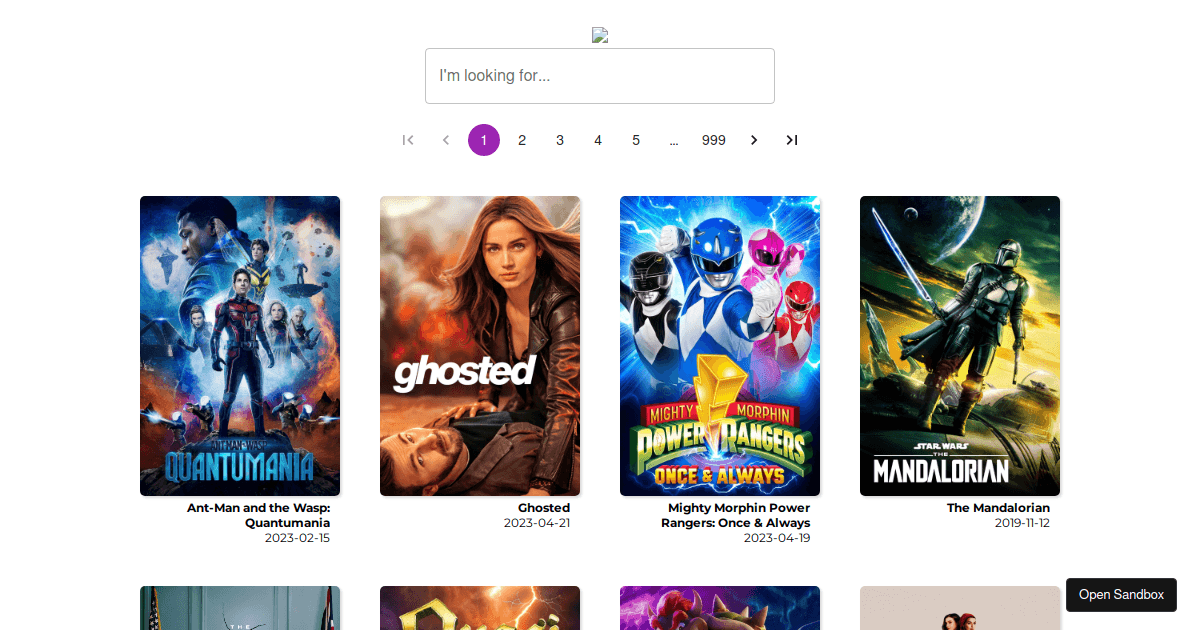The image size is (1200, 630).
Task: Jump to page 999
Action: click(x=713, y=140)
